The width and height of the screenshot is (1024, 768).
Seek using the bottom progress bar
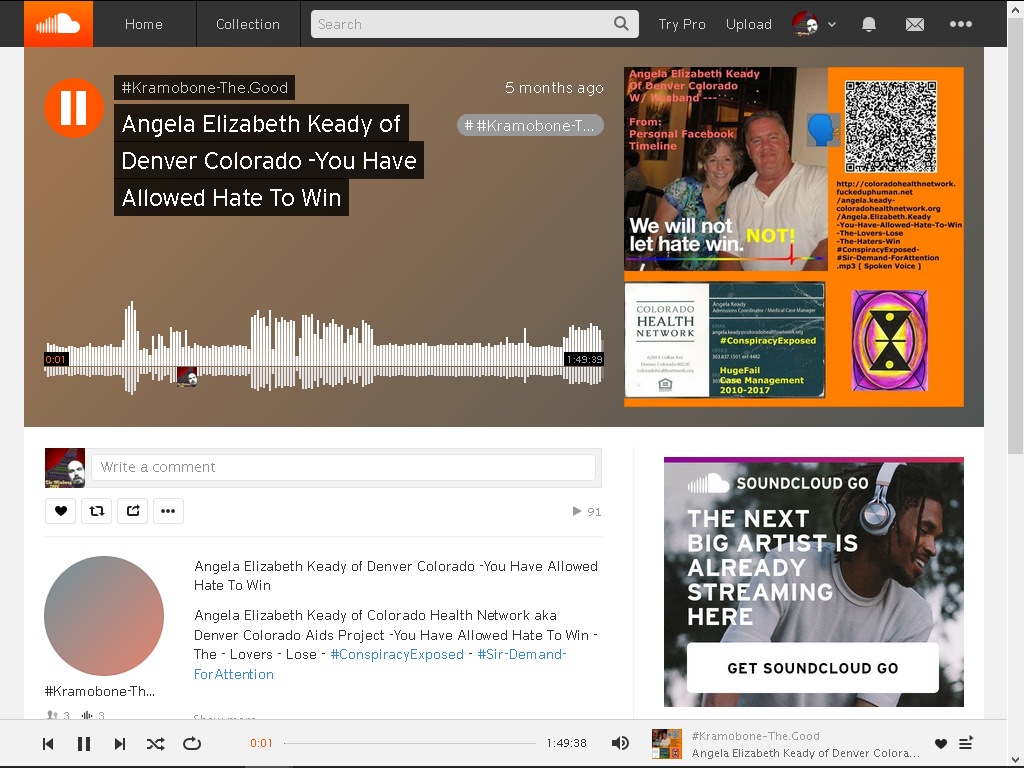(x=409, y=743)
